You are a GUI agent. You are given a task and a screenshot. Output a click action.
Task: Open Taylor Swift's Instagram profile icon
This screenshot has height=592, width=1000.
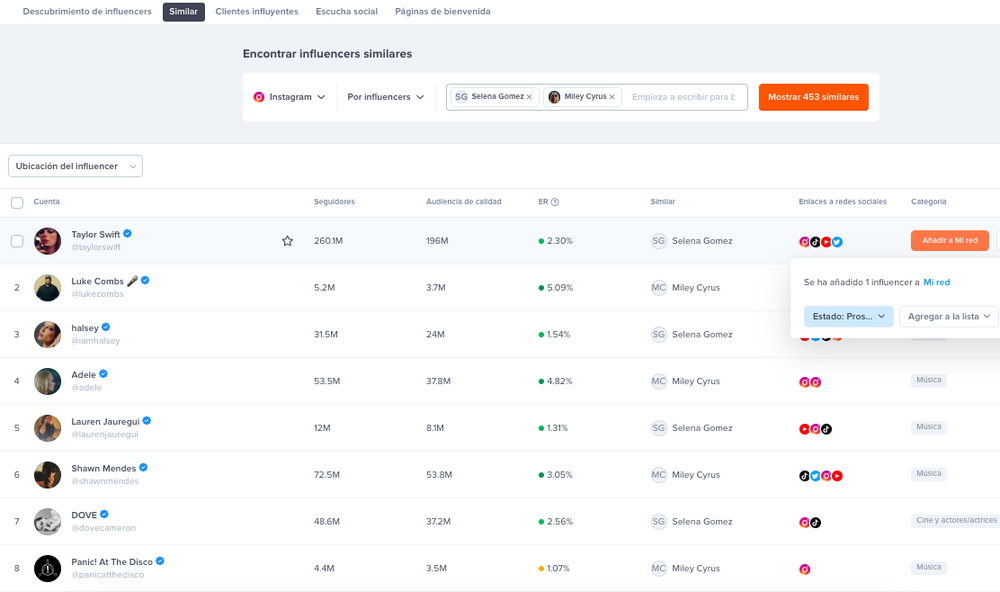point(804,242)
